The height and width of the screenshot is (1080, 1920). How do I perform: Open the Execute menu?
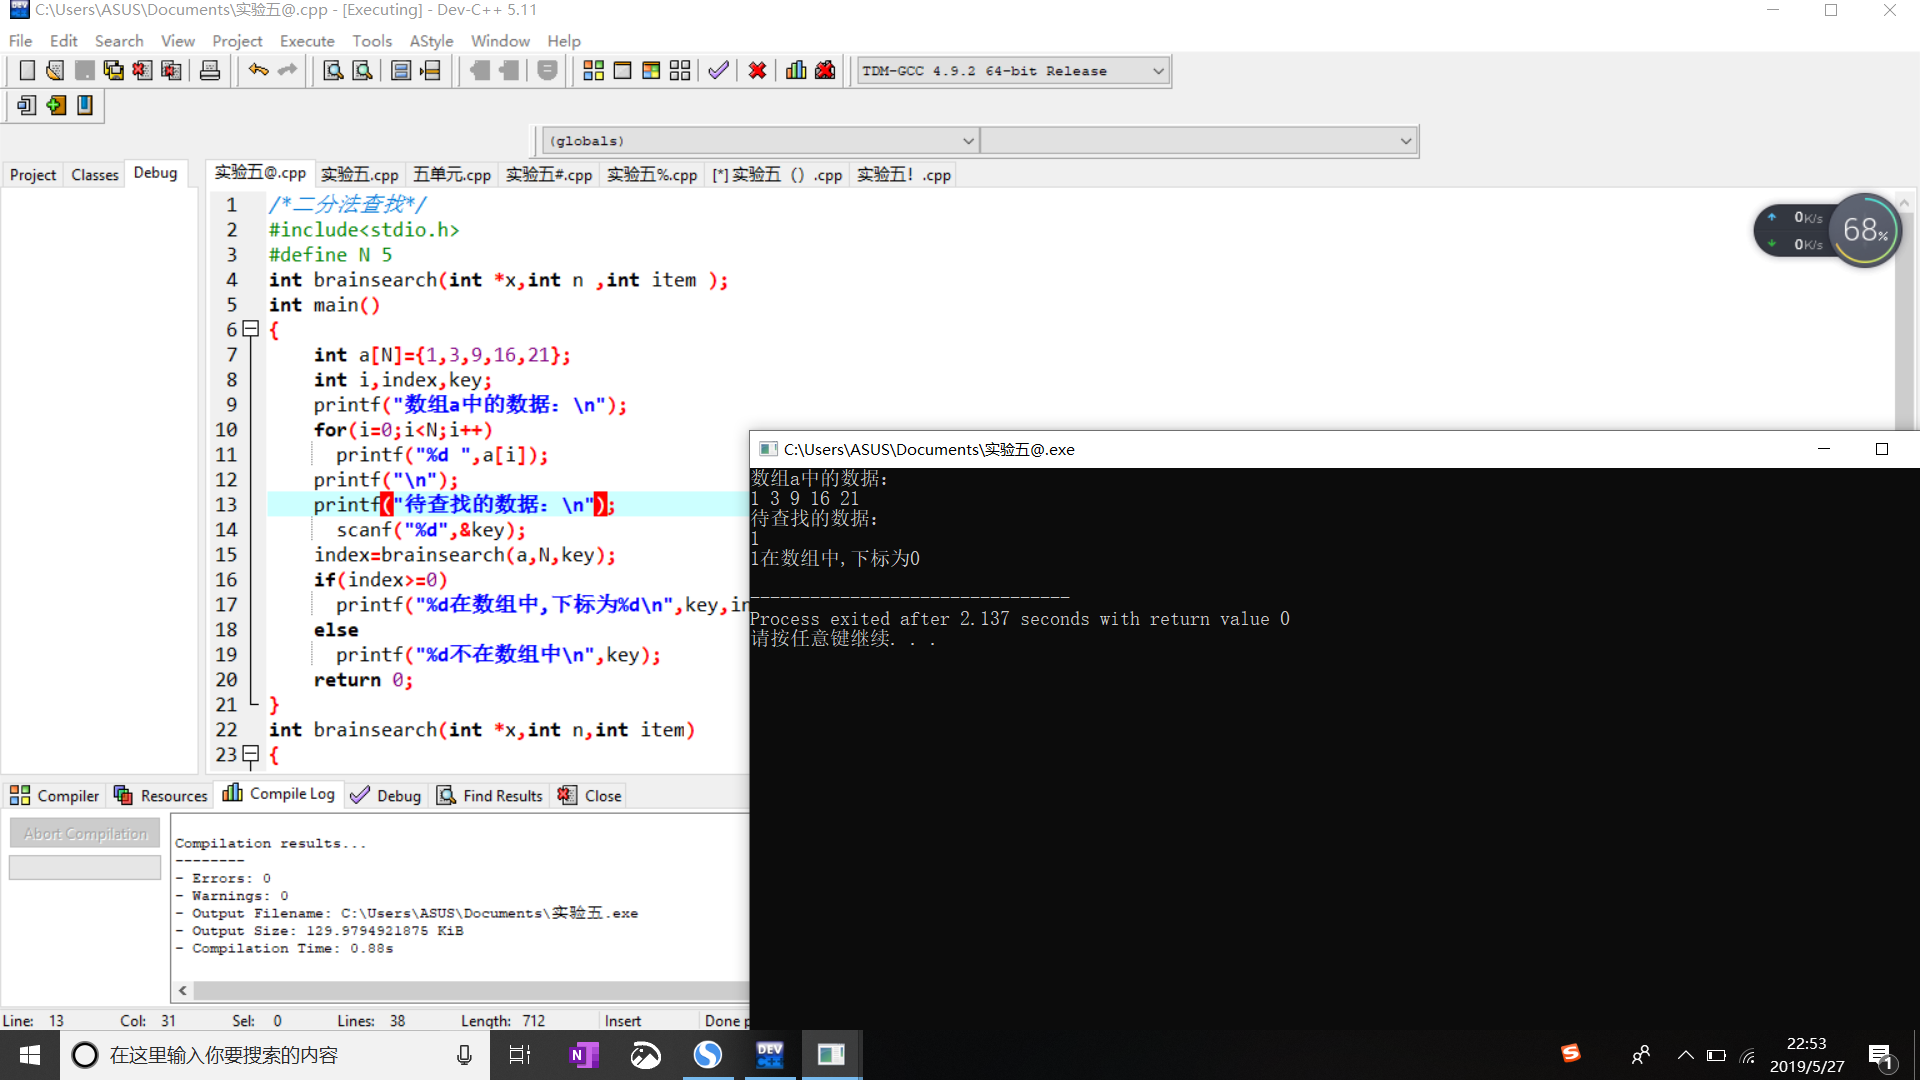(x=307, y=41)
